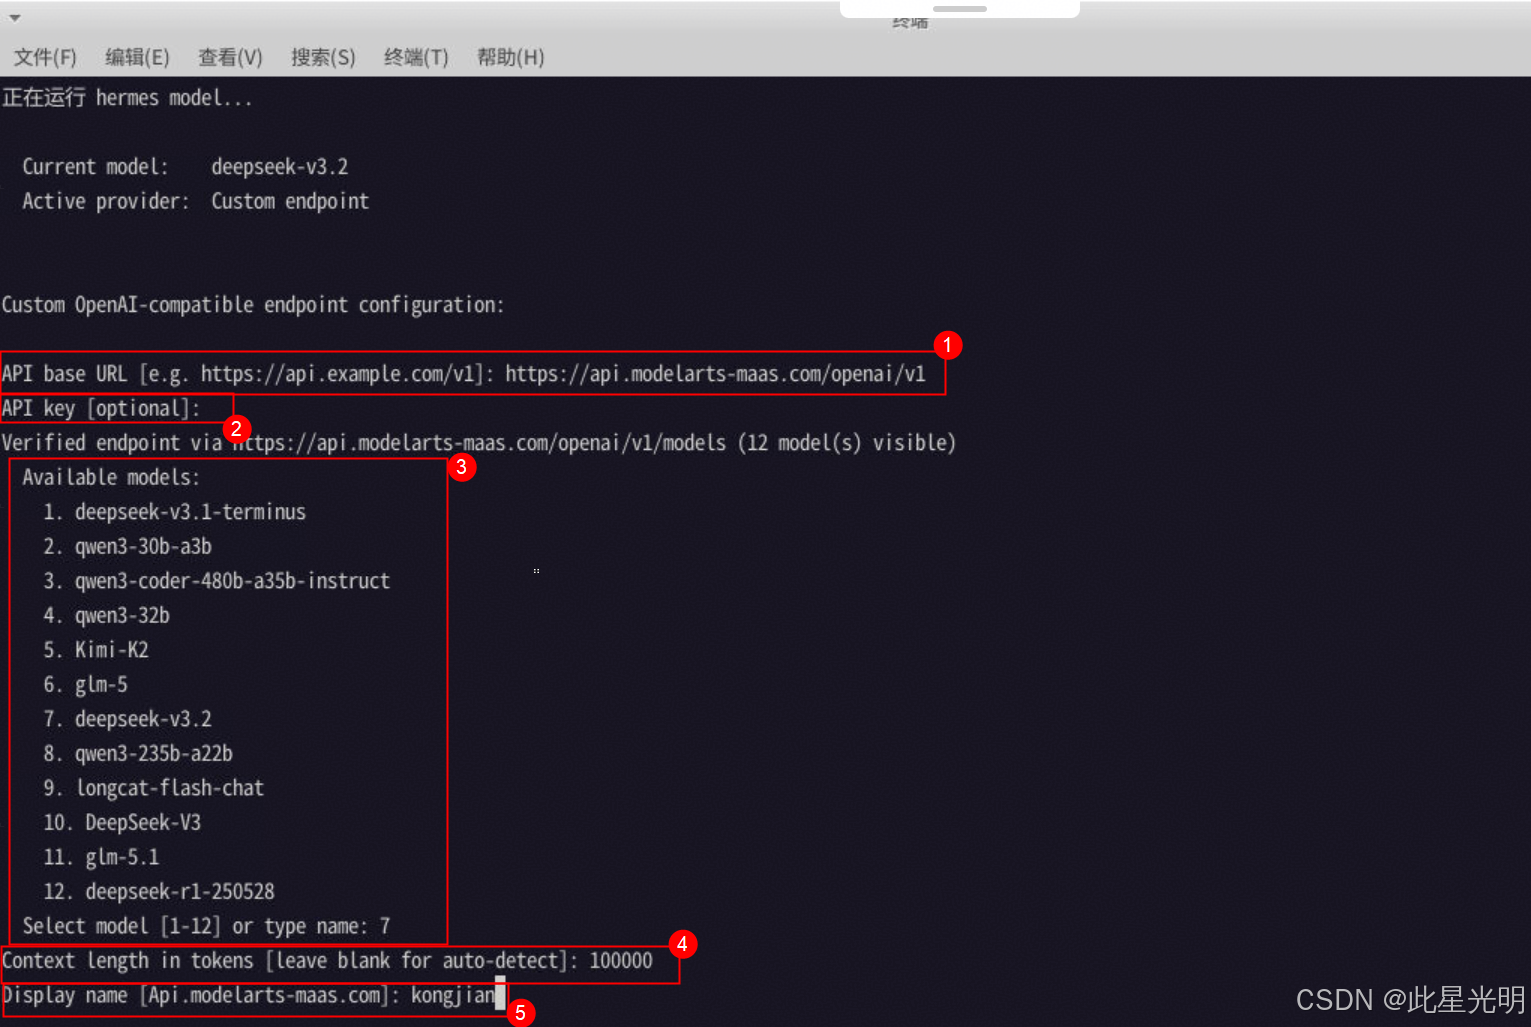Click the '正在运行 hermes model...' line
Screen dimensions: 1531x1027
127,98
